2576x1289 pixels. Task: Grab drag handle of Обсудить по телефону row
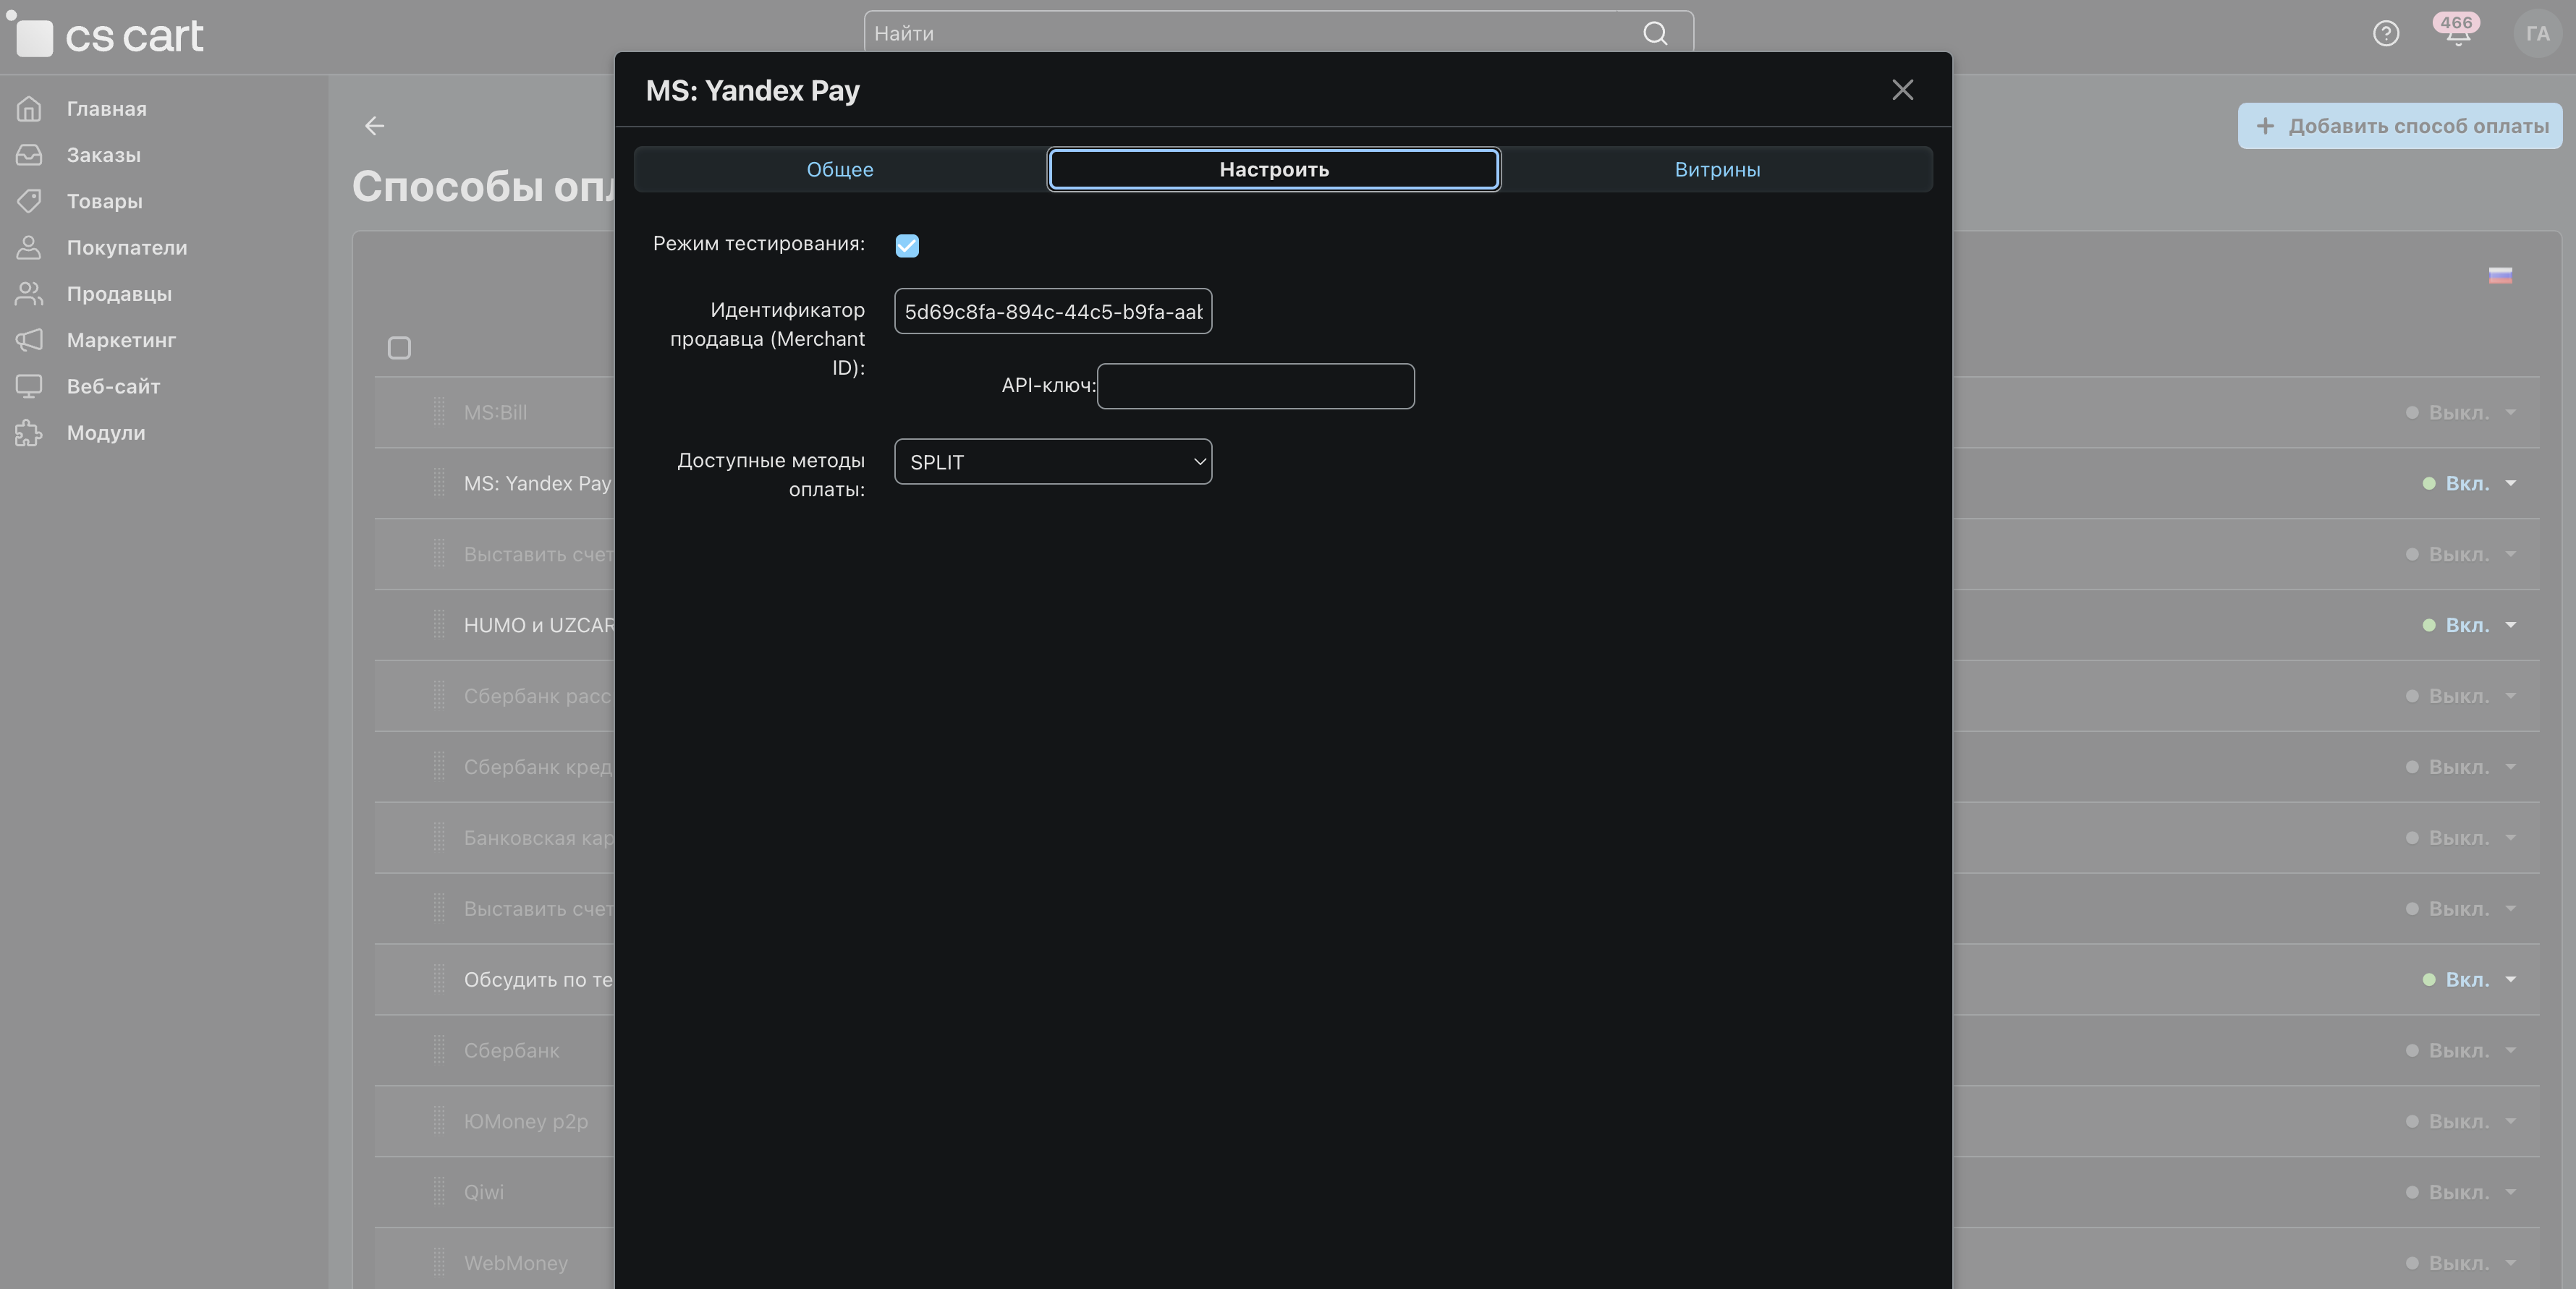439,979
